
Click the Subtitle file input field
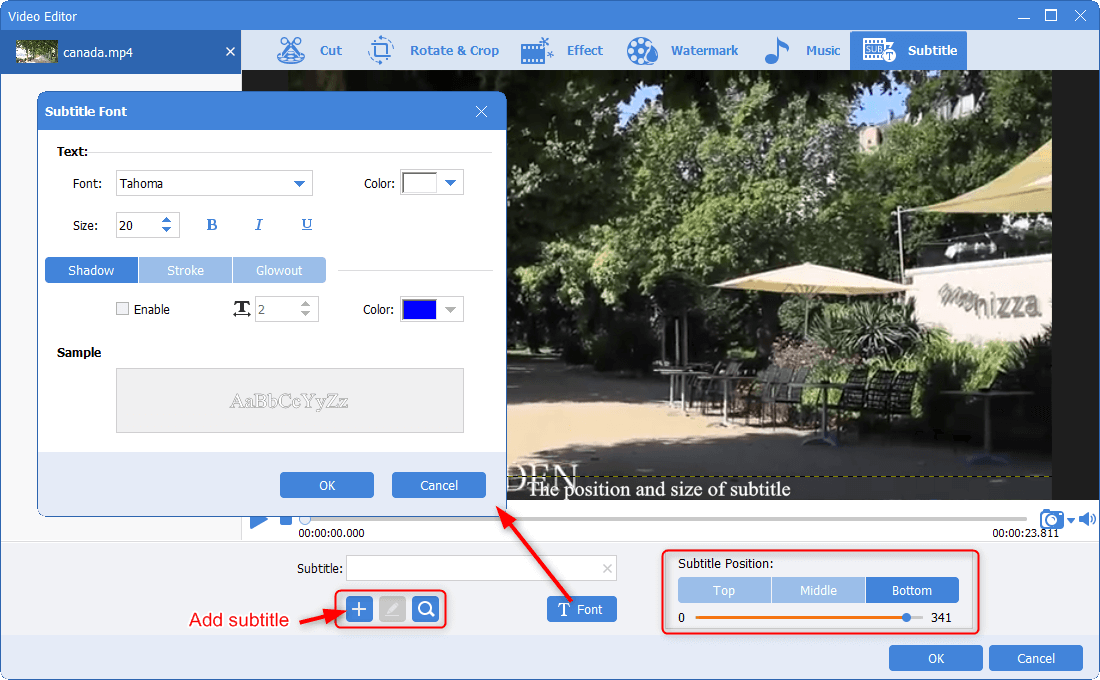(x=481, y=568)
